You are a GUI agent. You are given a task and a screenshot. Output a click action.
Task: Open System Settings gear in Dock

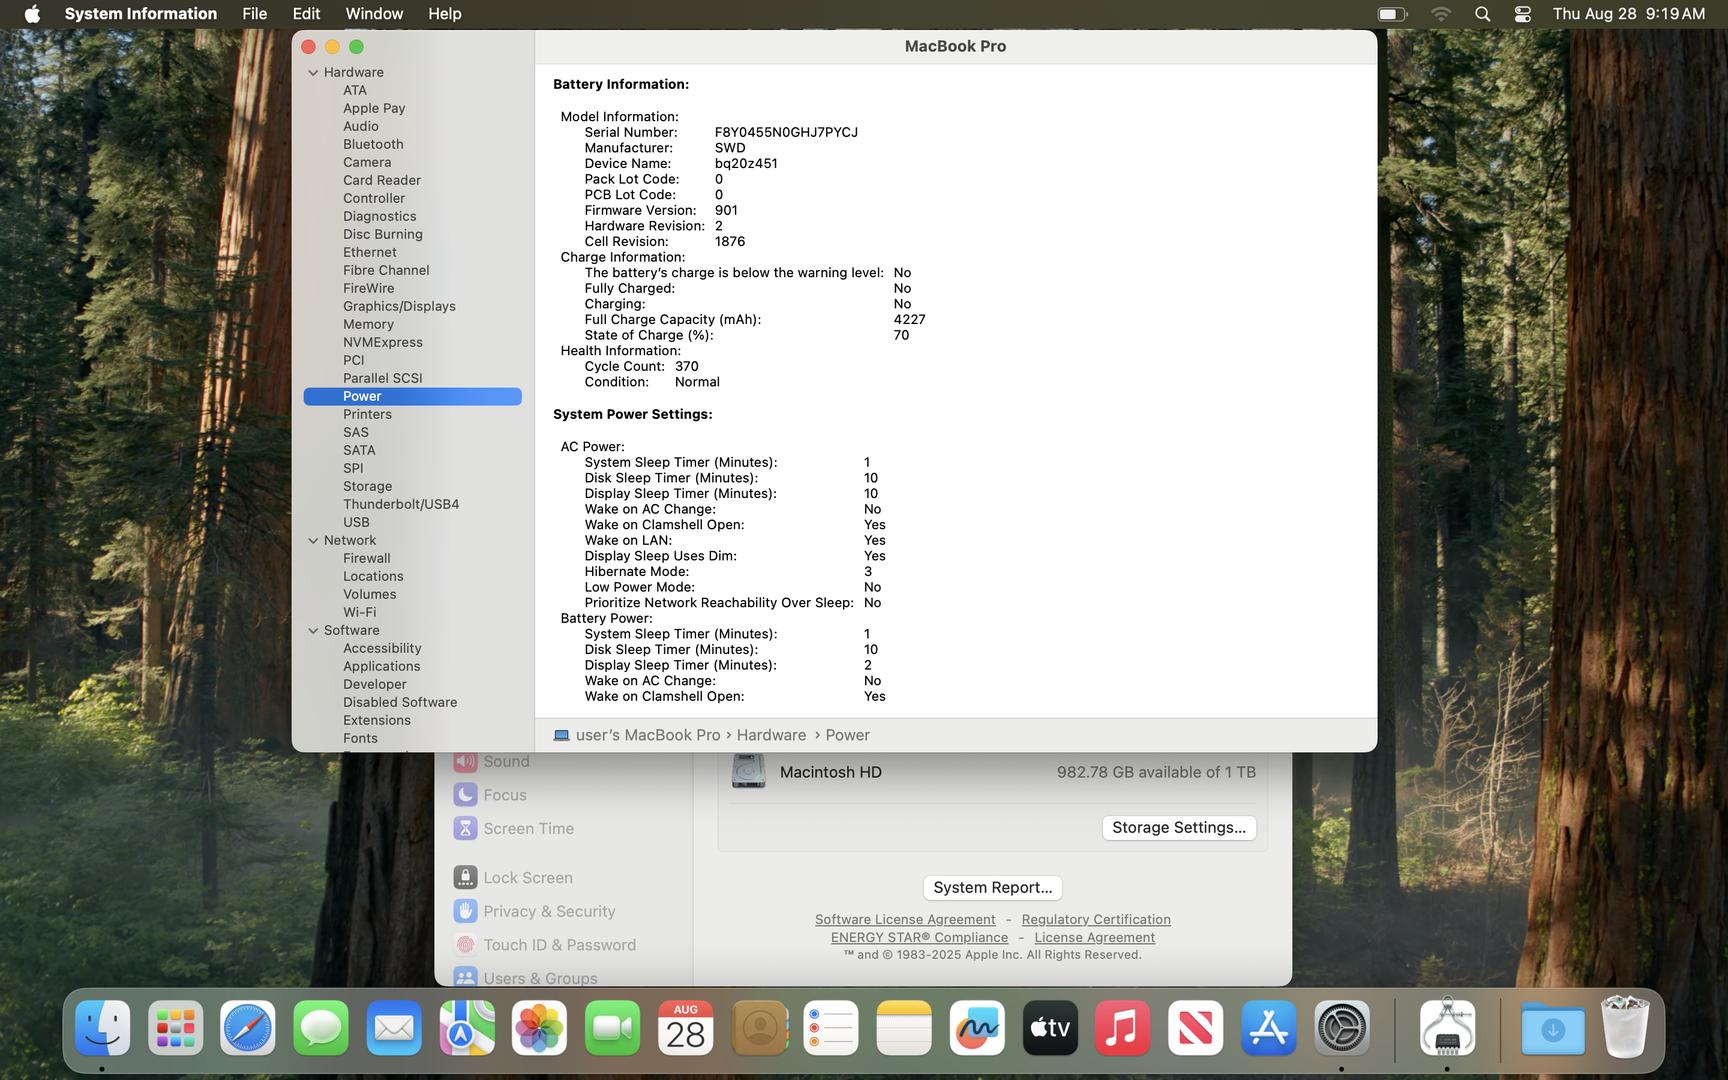(x=1342, y=1028)
